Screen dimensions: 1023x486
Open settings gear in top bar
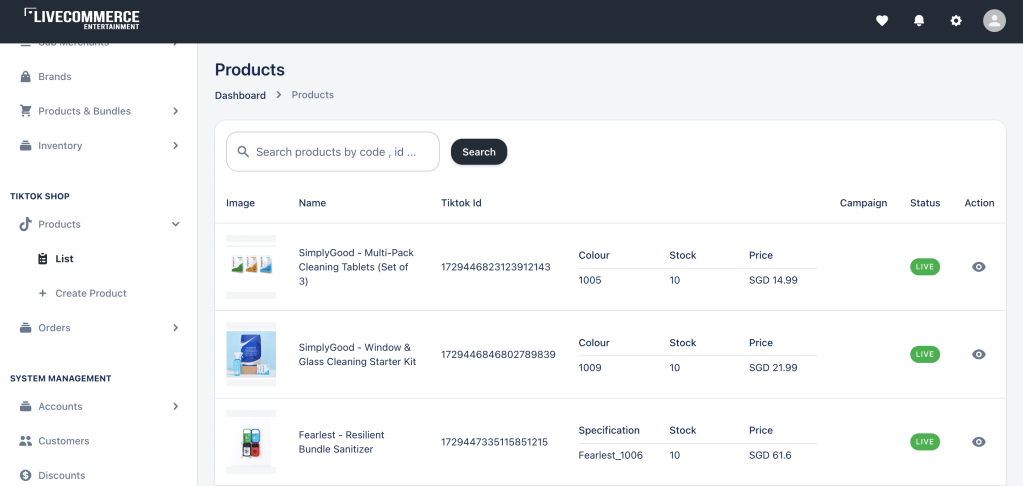click(x=956, y=20)
